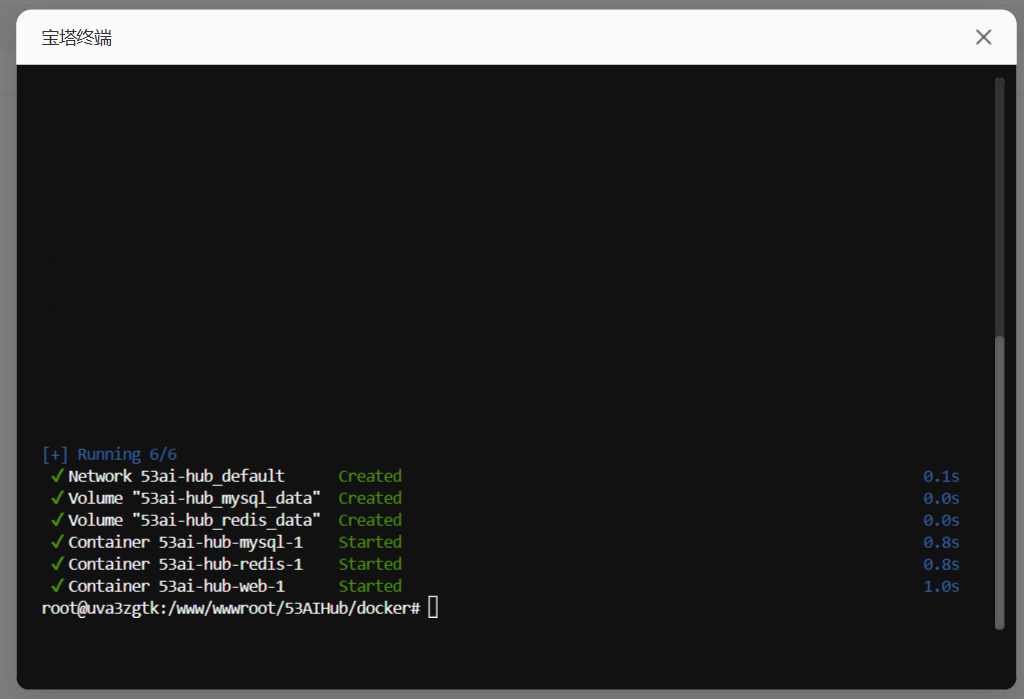Click the 宝塔终端 dialog title

76,38
